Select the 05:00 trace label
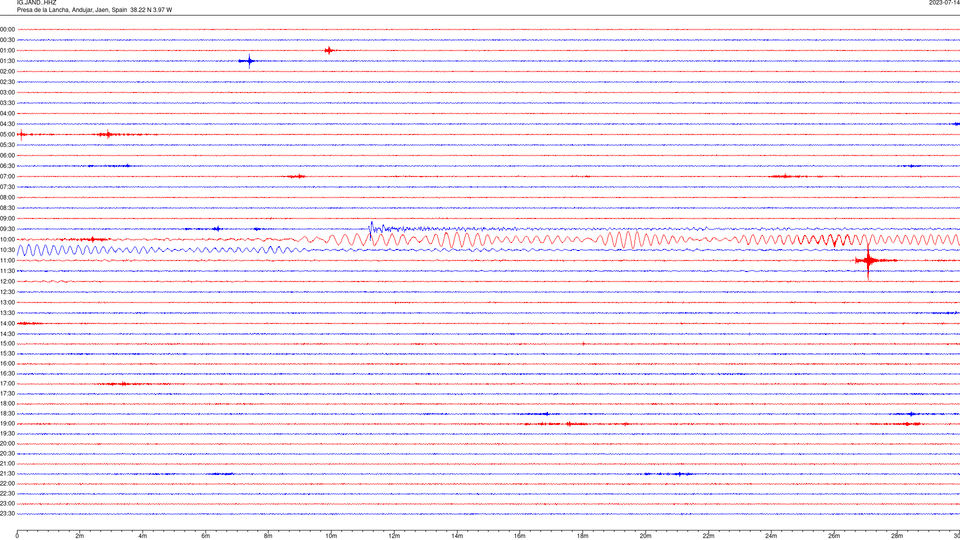Viewport: 960px width, 540px height. [x=7, y=134]
